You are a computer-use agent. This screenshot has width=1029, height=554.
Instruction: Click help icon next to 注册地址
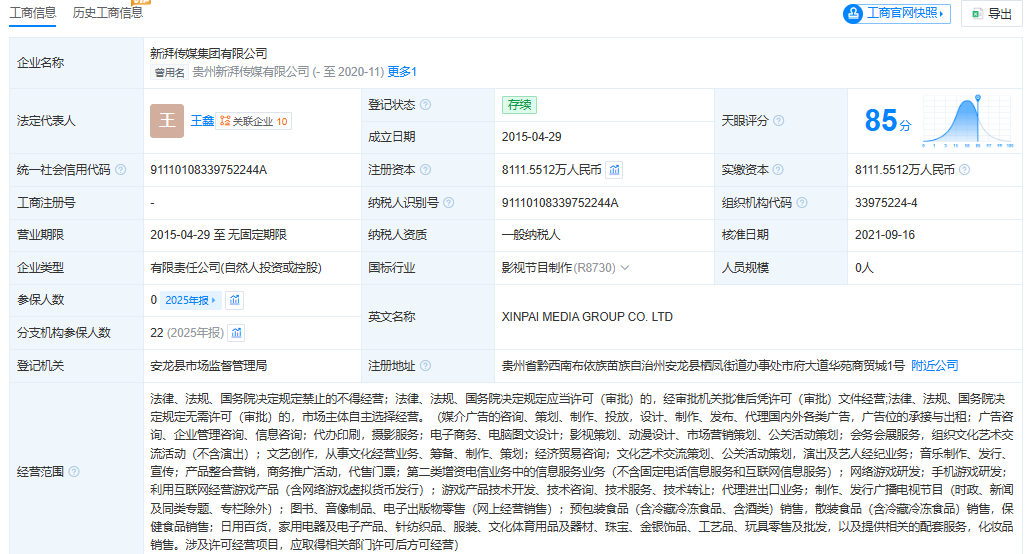point(425,366)
